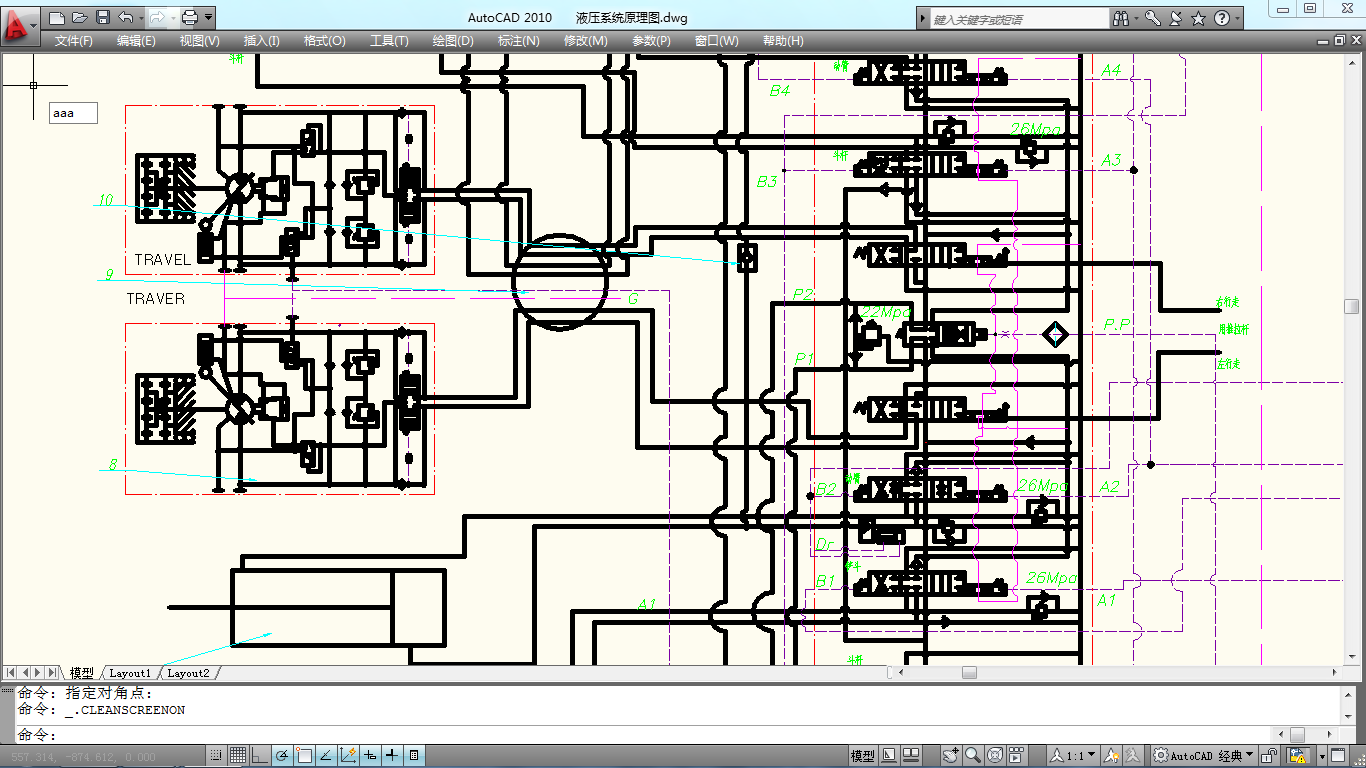Select the Pan hand tool in status bar
Viewport: 1366px width, 768px height.
[951, 755]
